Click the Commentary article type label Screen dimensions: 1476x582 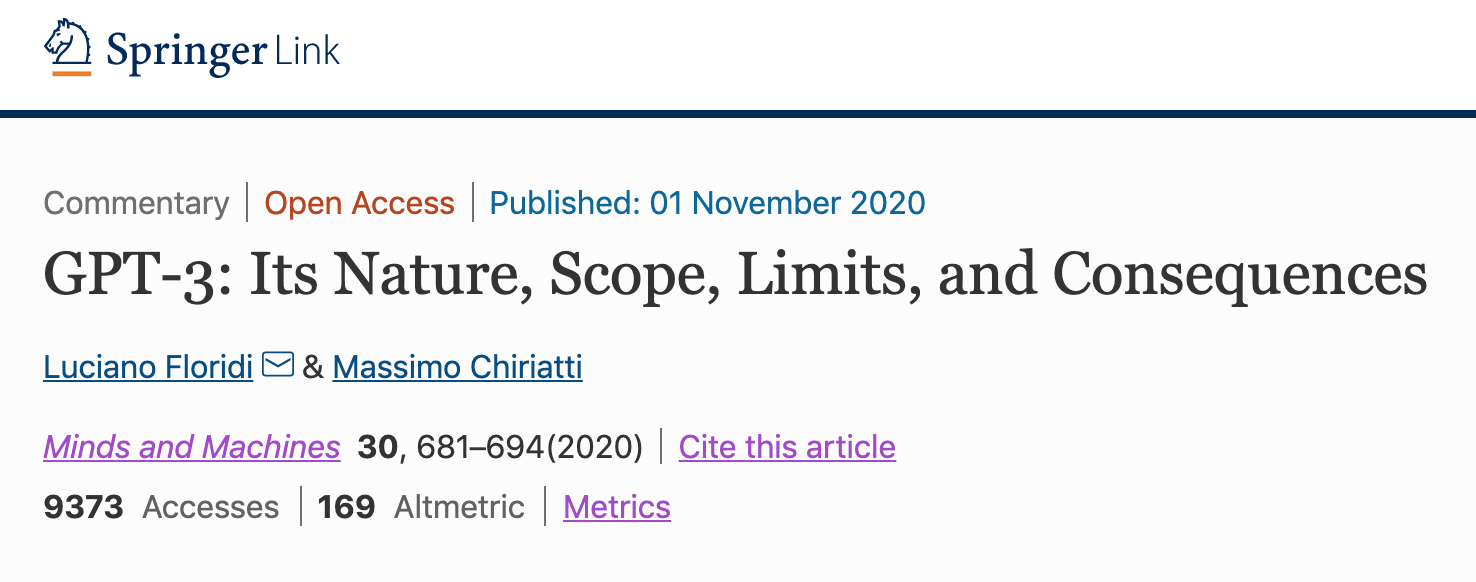pos(136,203)
